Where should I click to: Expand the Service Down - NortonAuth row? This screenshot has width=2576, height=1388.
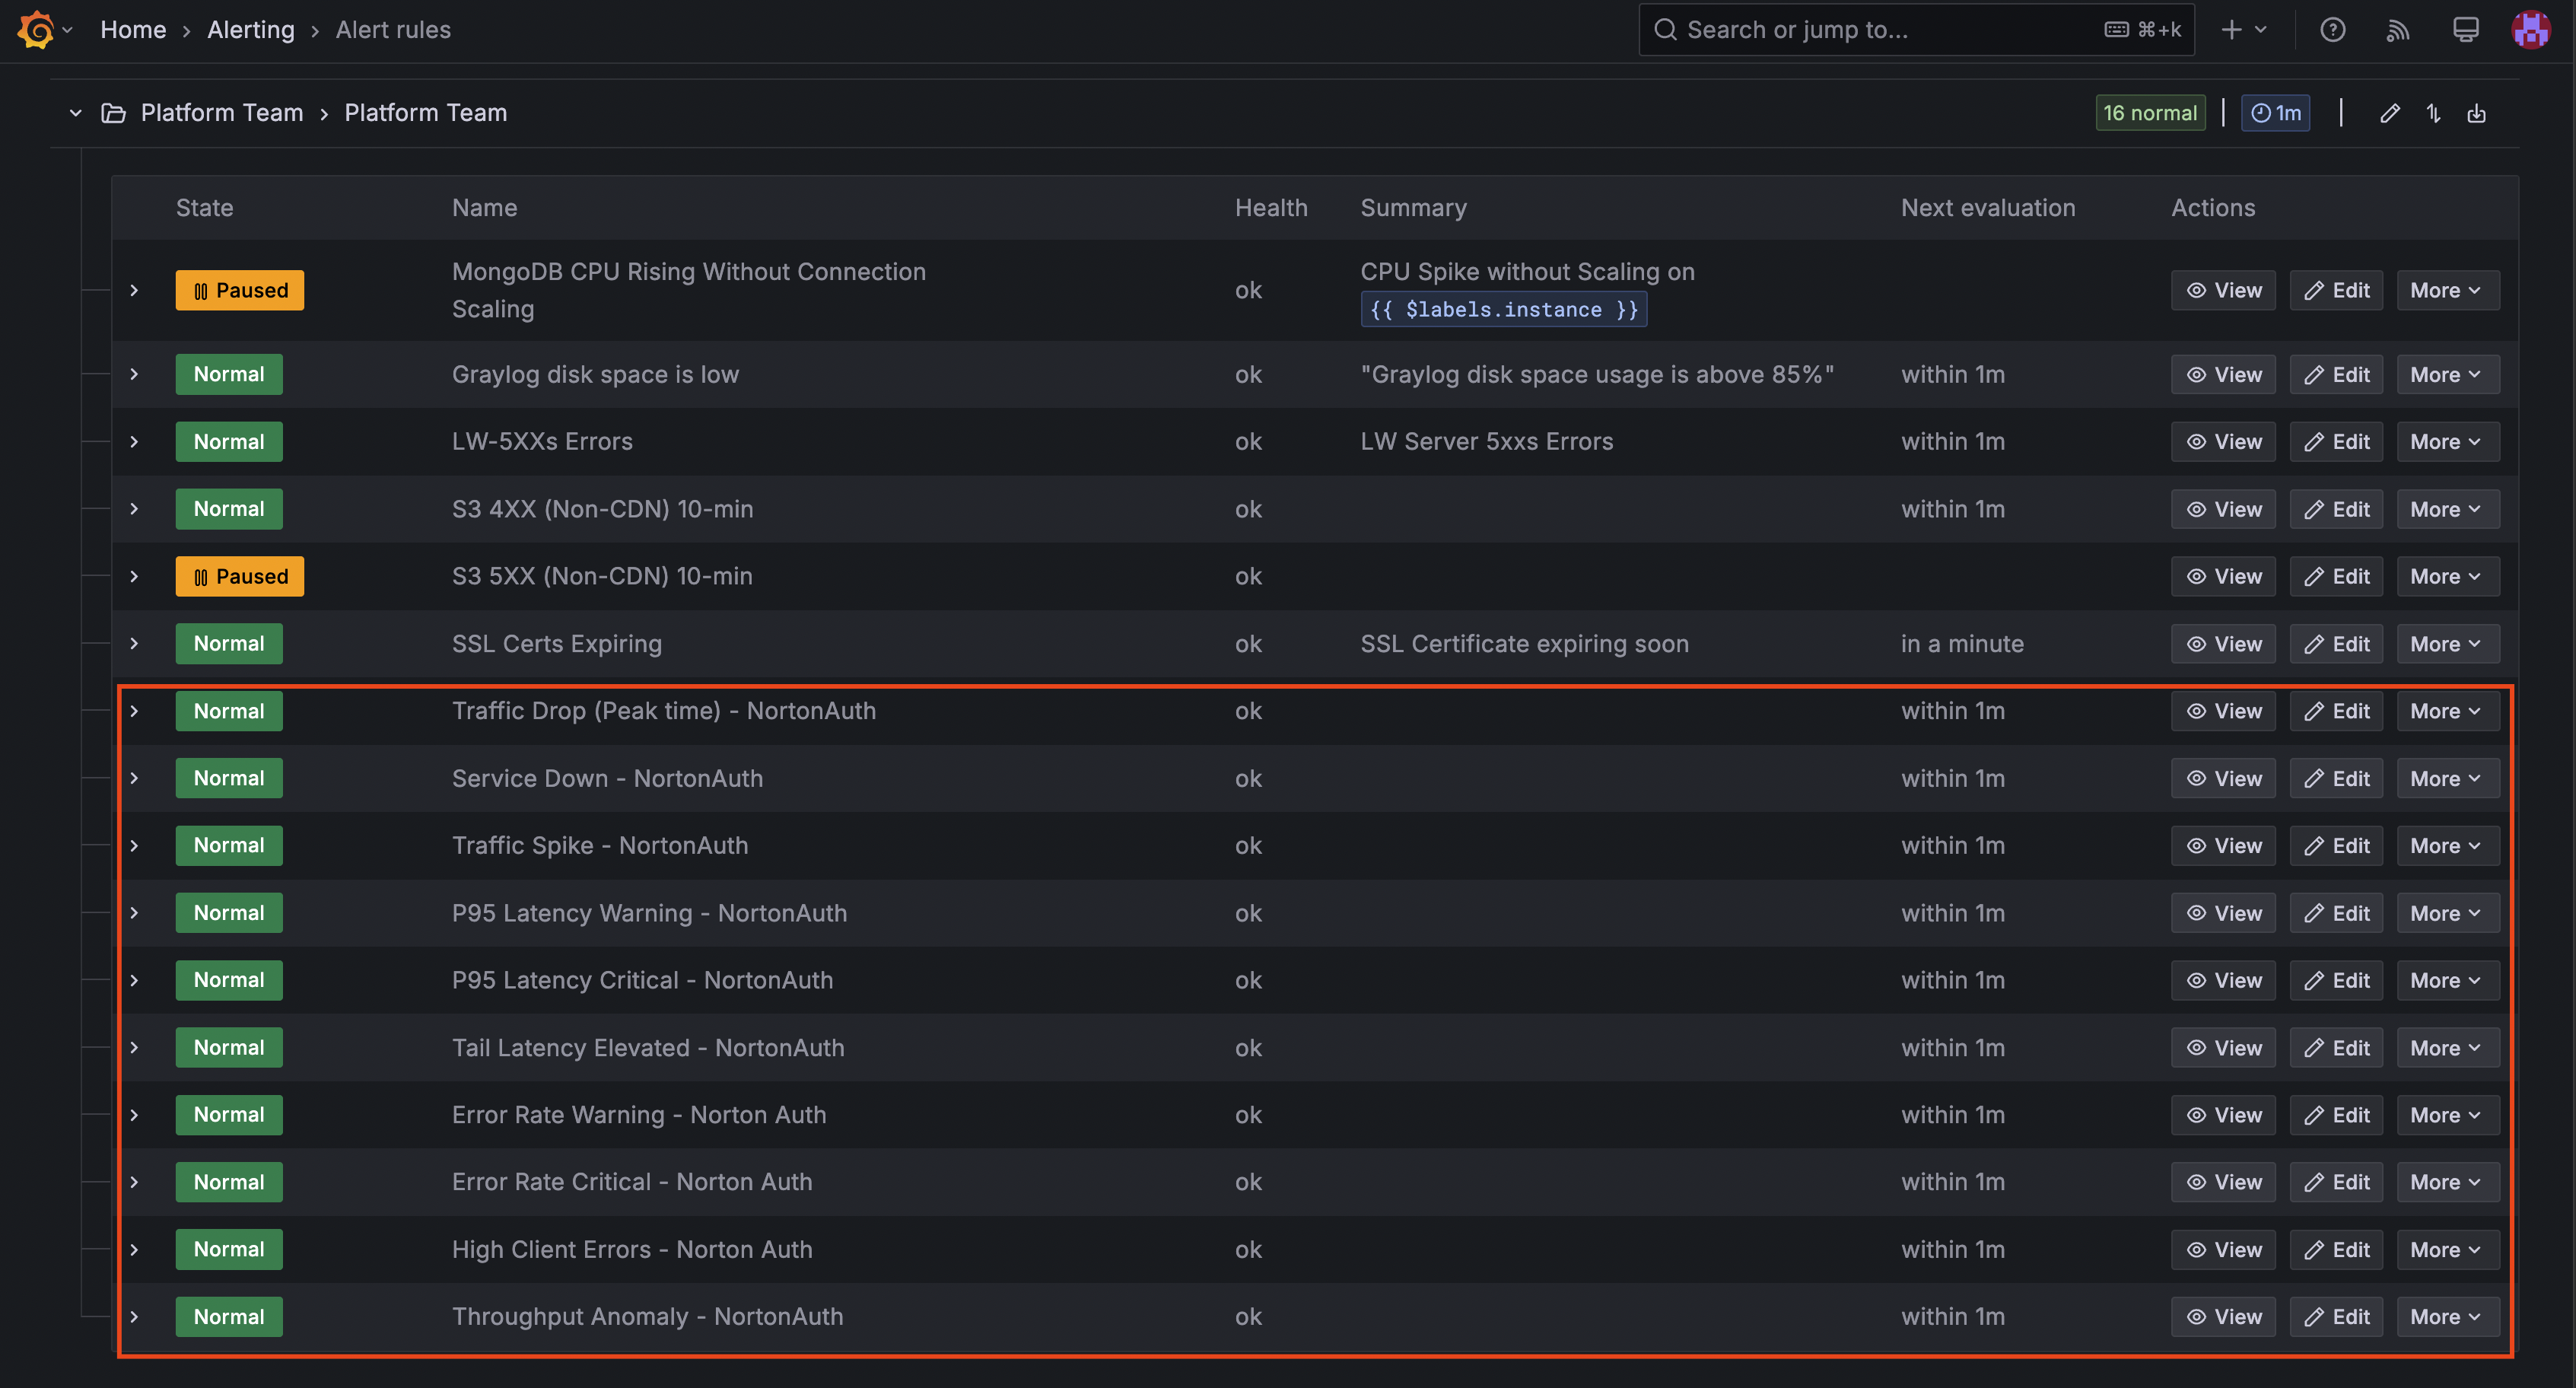[134, 778]
